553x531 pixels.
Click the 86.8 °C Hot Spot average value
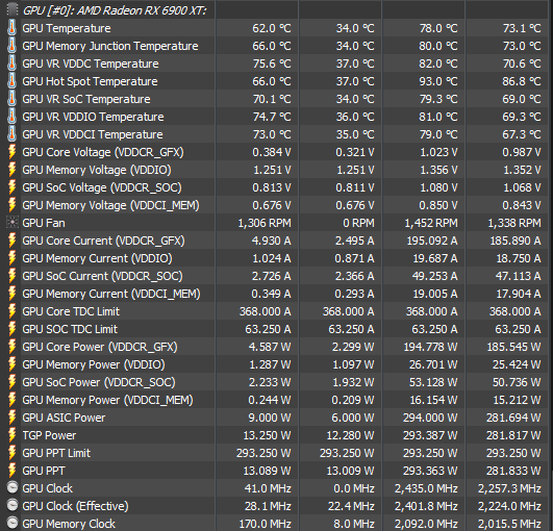pyautogui.click(x=521, y=81)
